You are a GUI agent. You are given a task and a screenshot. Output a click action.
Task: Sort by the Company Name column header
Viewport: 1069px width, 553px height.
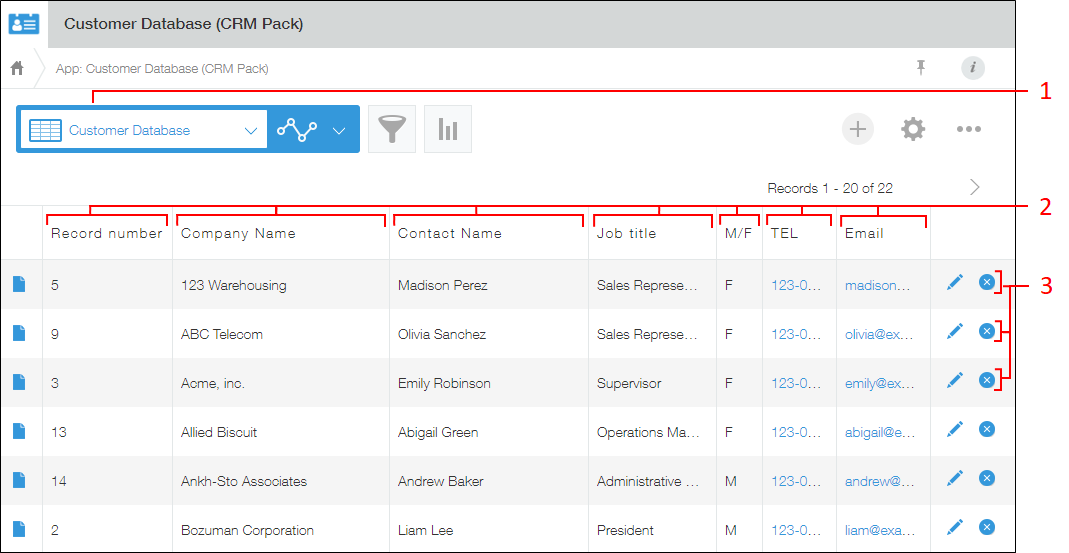(x=238, y=233)
